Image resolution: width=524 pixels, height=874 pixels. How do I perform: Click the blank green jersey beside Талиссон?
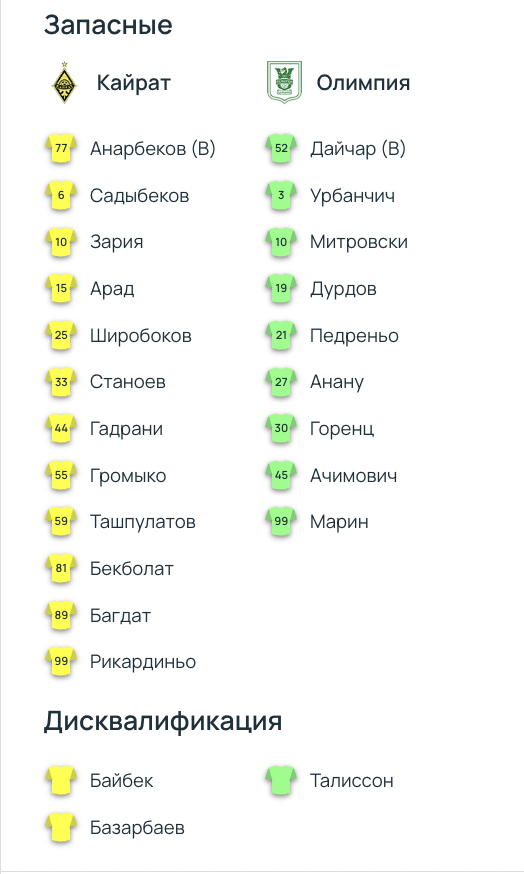coord(281,780)
